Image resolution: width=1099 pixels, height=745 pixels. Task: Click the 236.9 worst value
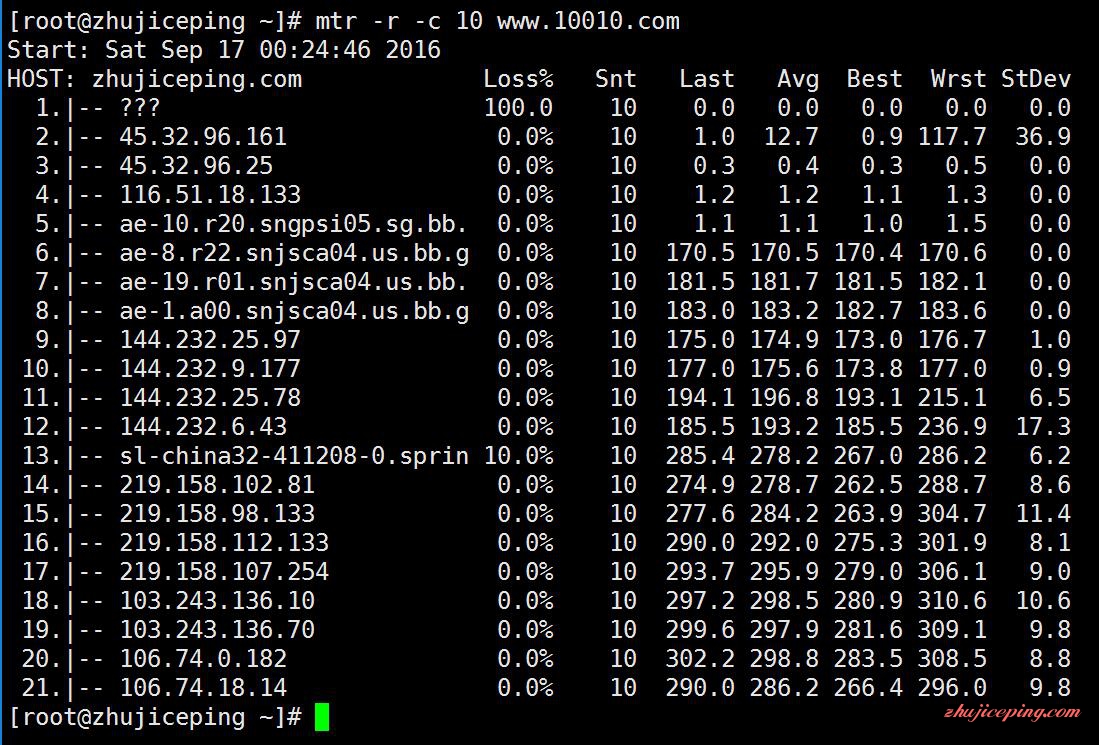tap(953, 427)
